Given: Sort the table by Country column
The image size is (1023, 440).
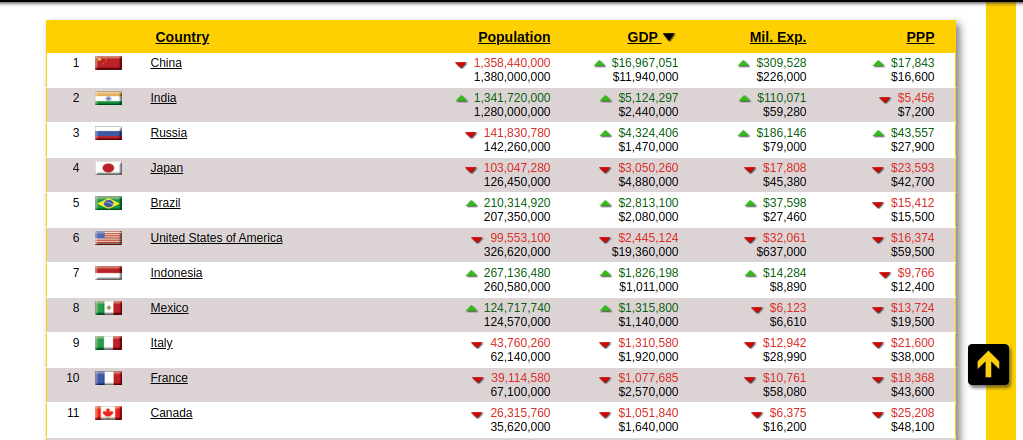Looking at the screenshot, I should (x=182, y=37).
